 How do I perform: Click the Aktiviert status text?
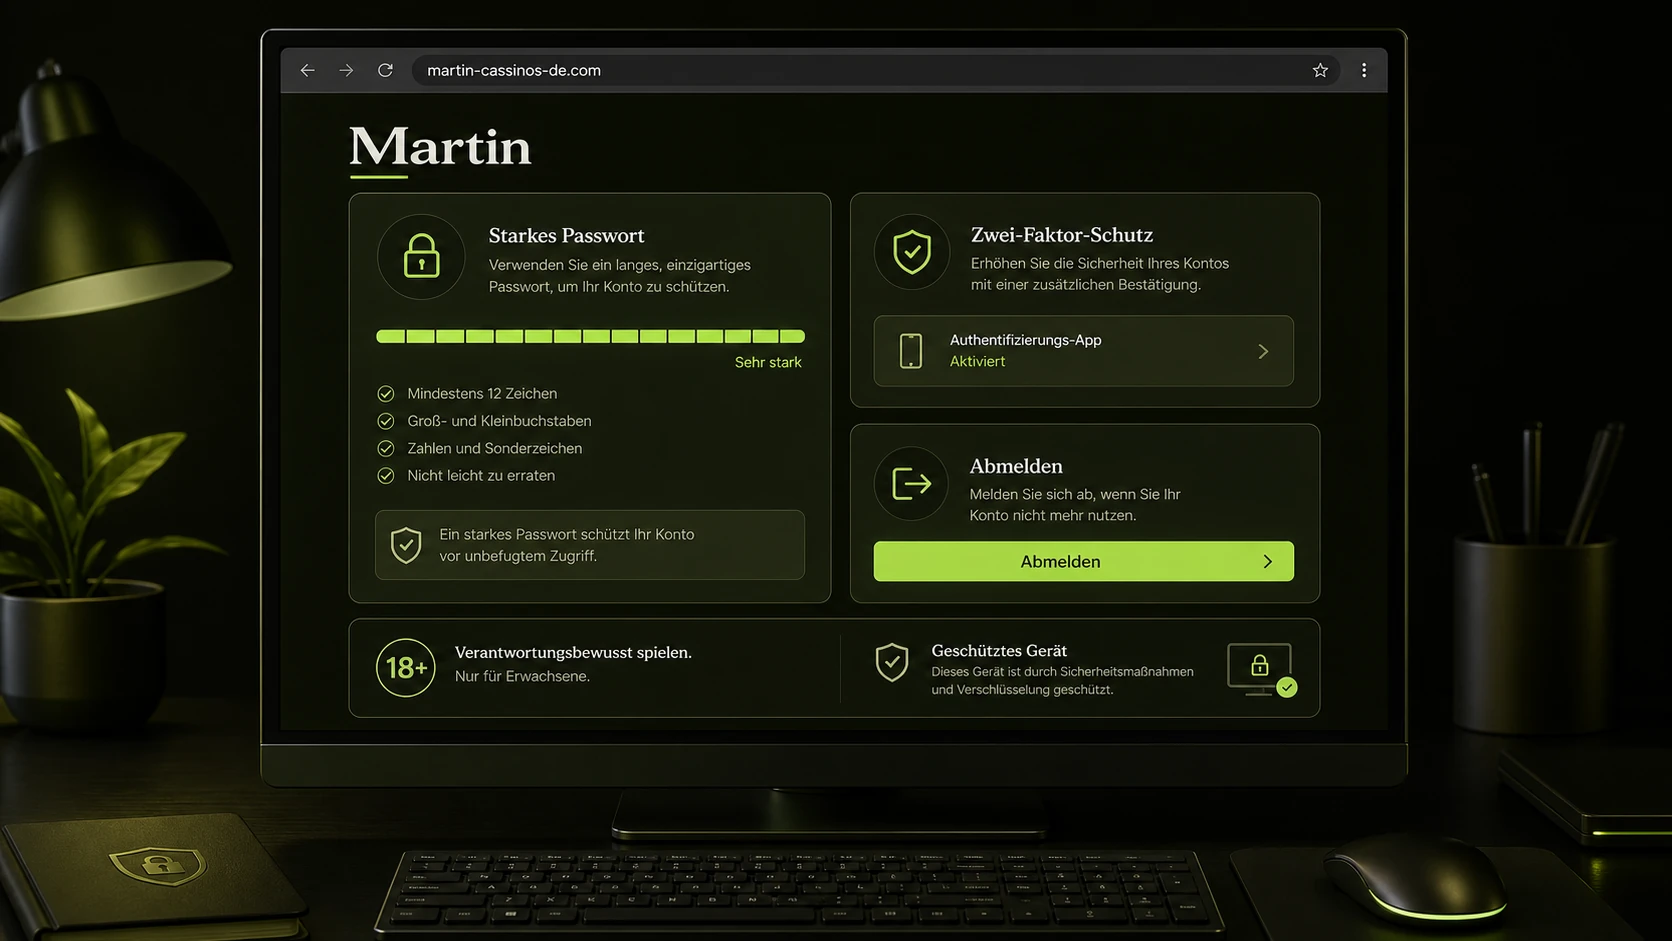977,361
